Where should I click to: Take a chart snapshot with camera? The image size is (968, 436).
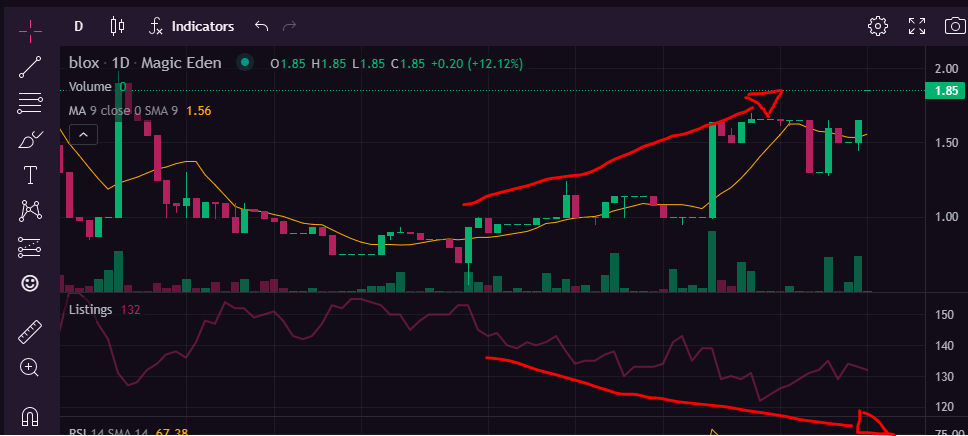[x=955, y=26]
